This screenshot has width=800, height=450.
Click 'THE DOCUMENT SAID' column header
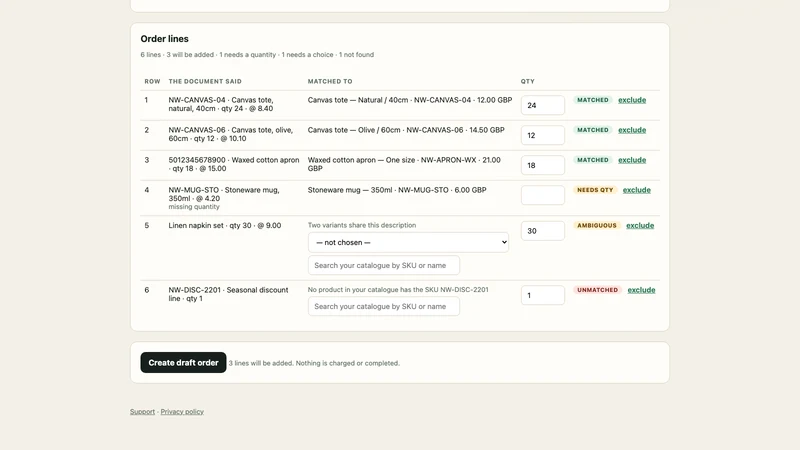click(x=205, y=81)
